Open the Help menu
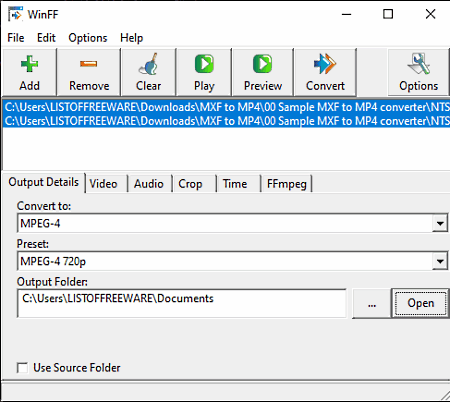Image resolution: width=450 pixels, height=402 pixels. point(131,38)
